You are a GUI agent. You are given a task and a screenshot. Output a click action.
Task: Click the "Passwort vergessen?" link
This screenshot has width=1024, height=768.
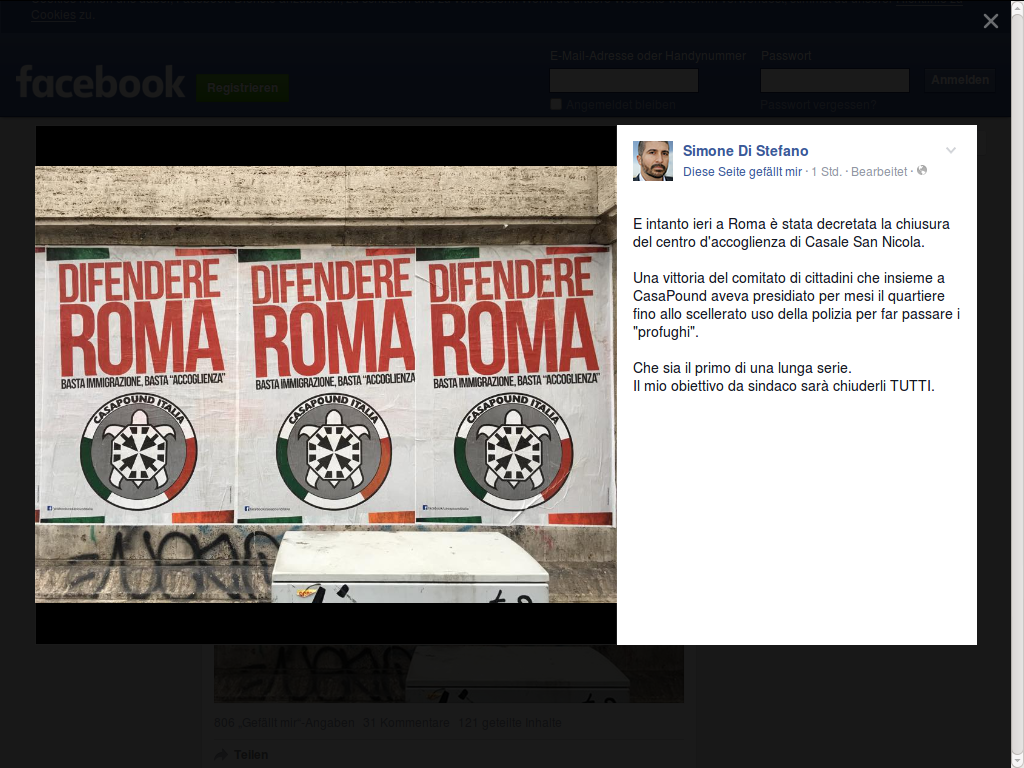[x=818, y=104]
